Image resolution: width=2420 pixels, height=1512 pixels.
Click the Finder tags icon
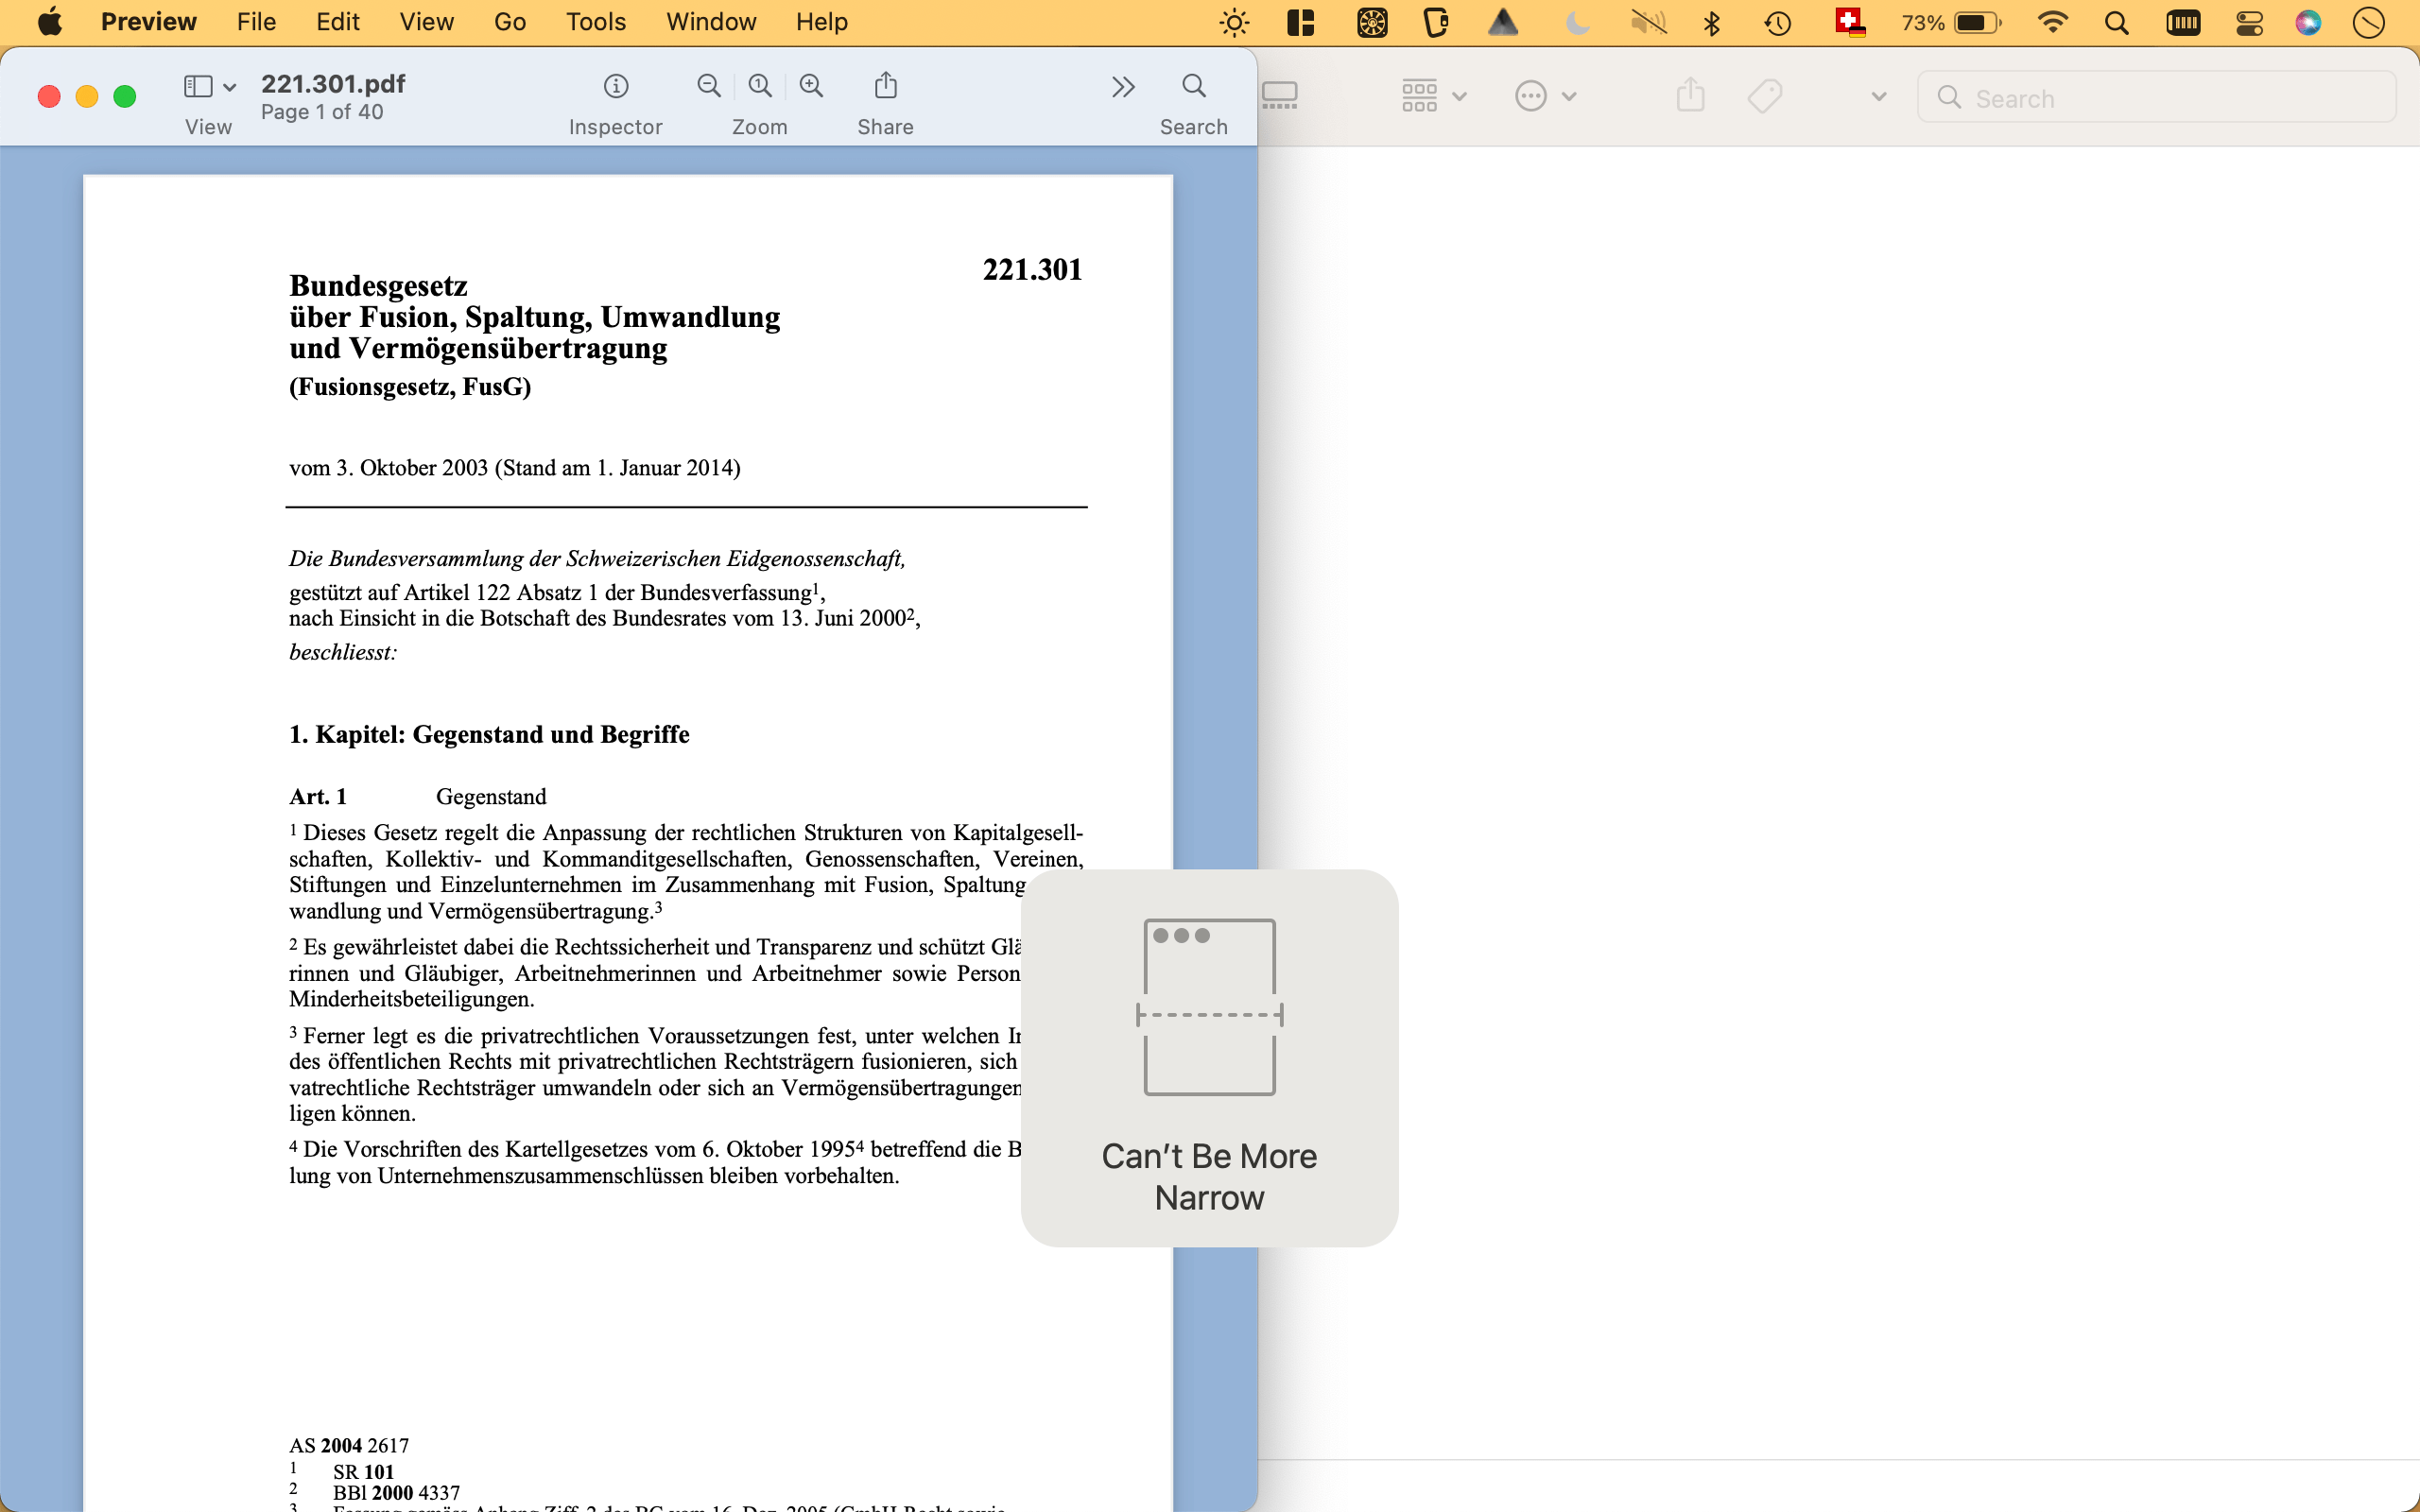[x=1764, y=96]
